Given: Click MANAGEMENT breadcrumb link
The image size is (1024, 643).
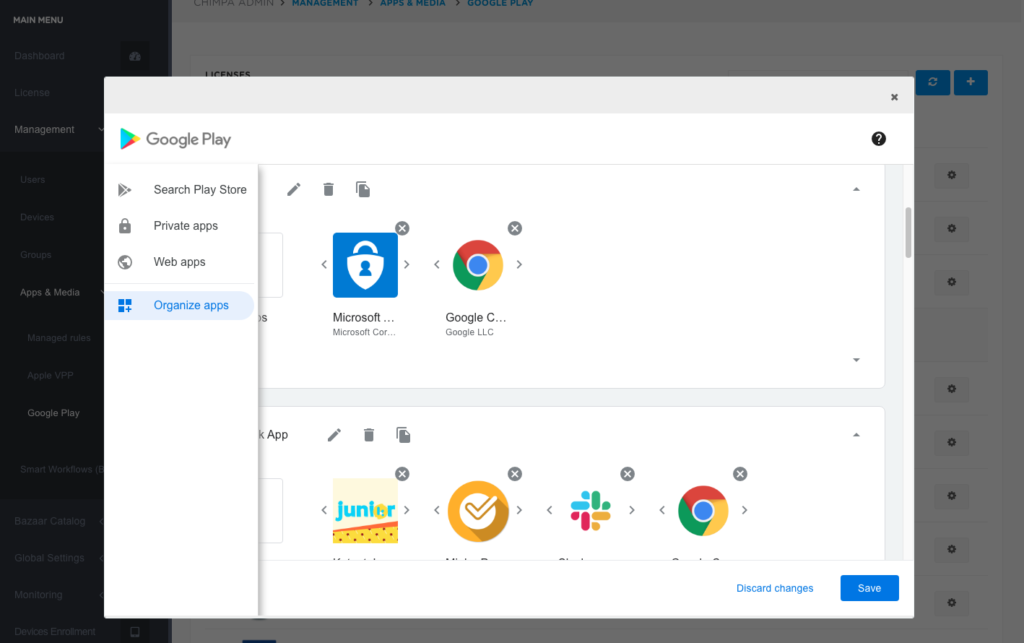Looking at the screenshot, I should [x=325, y=3].
